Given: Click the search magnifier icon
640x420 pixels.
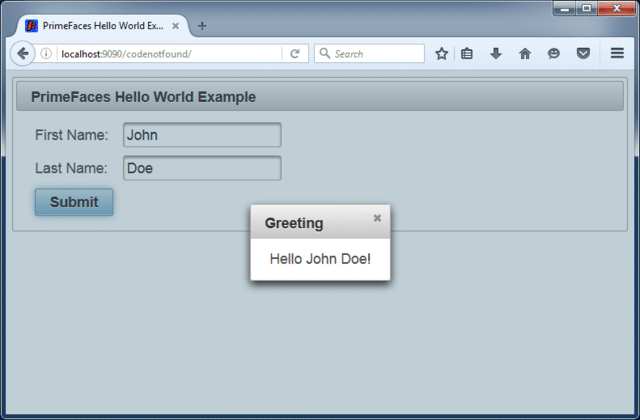Looking at the screenshot, I should click(x=325, y=53).
